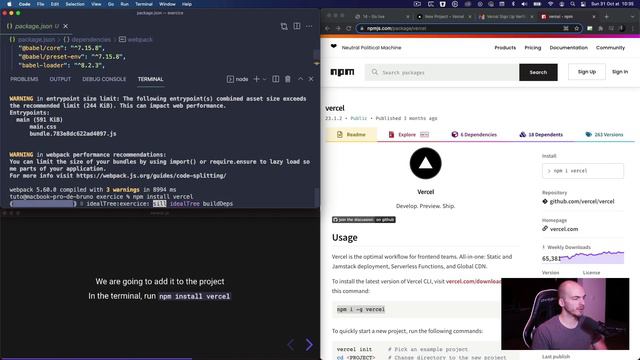The image size is (640, 360).
Task: Click the join the discussion on github badge
Action: click(364, 220)
